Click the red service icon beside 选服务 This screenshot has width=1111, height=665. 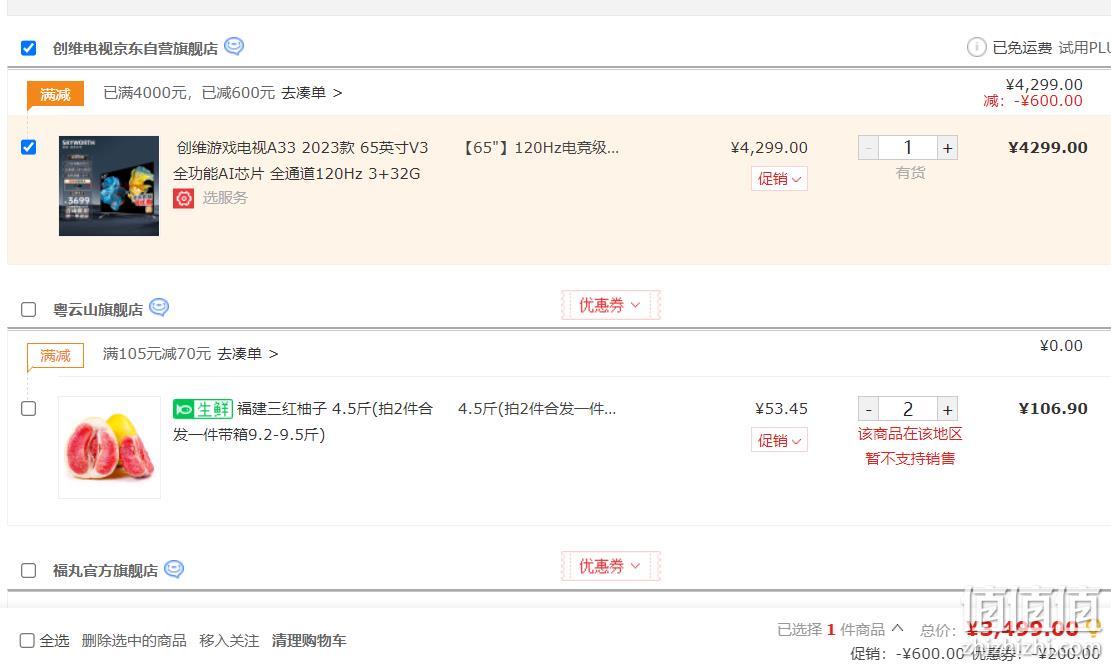184,198
